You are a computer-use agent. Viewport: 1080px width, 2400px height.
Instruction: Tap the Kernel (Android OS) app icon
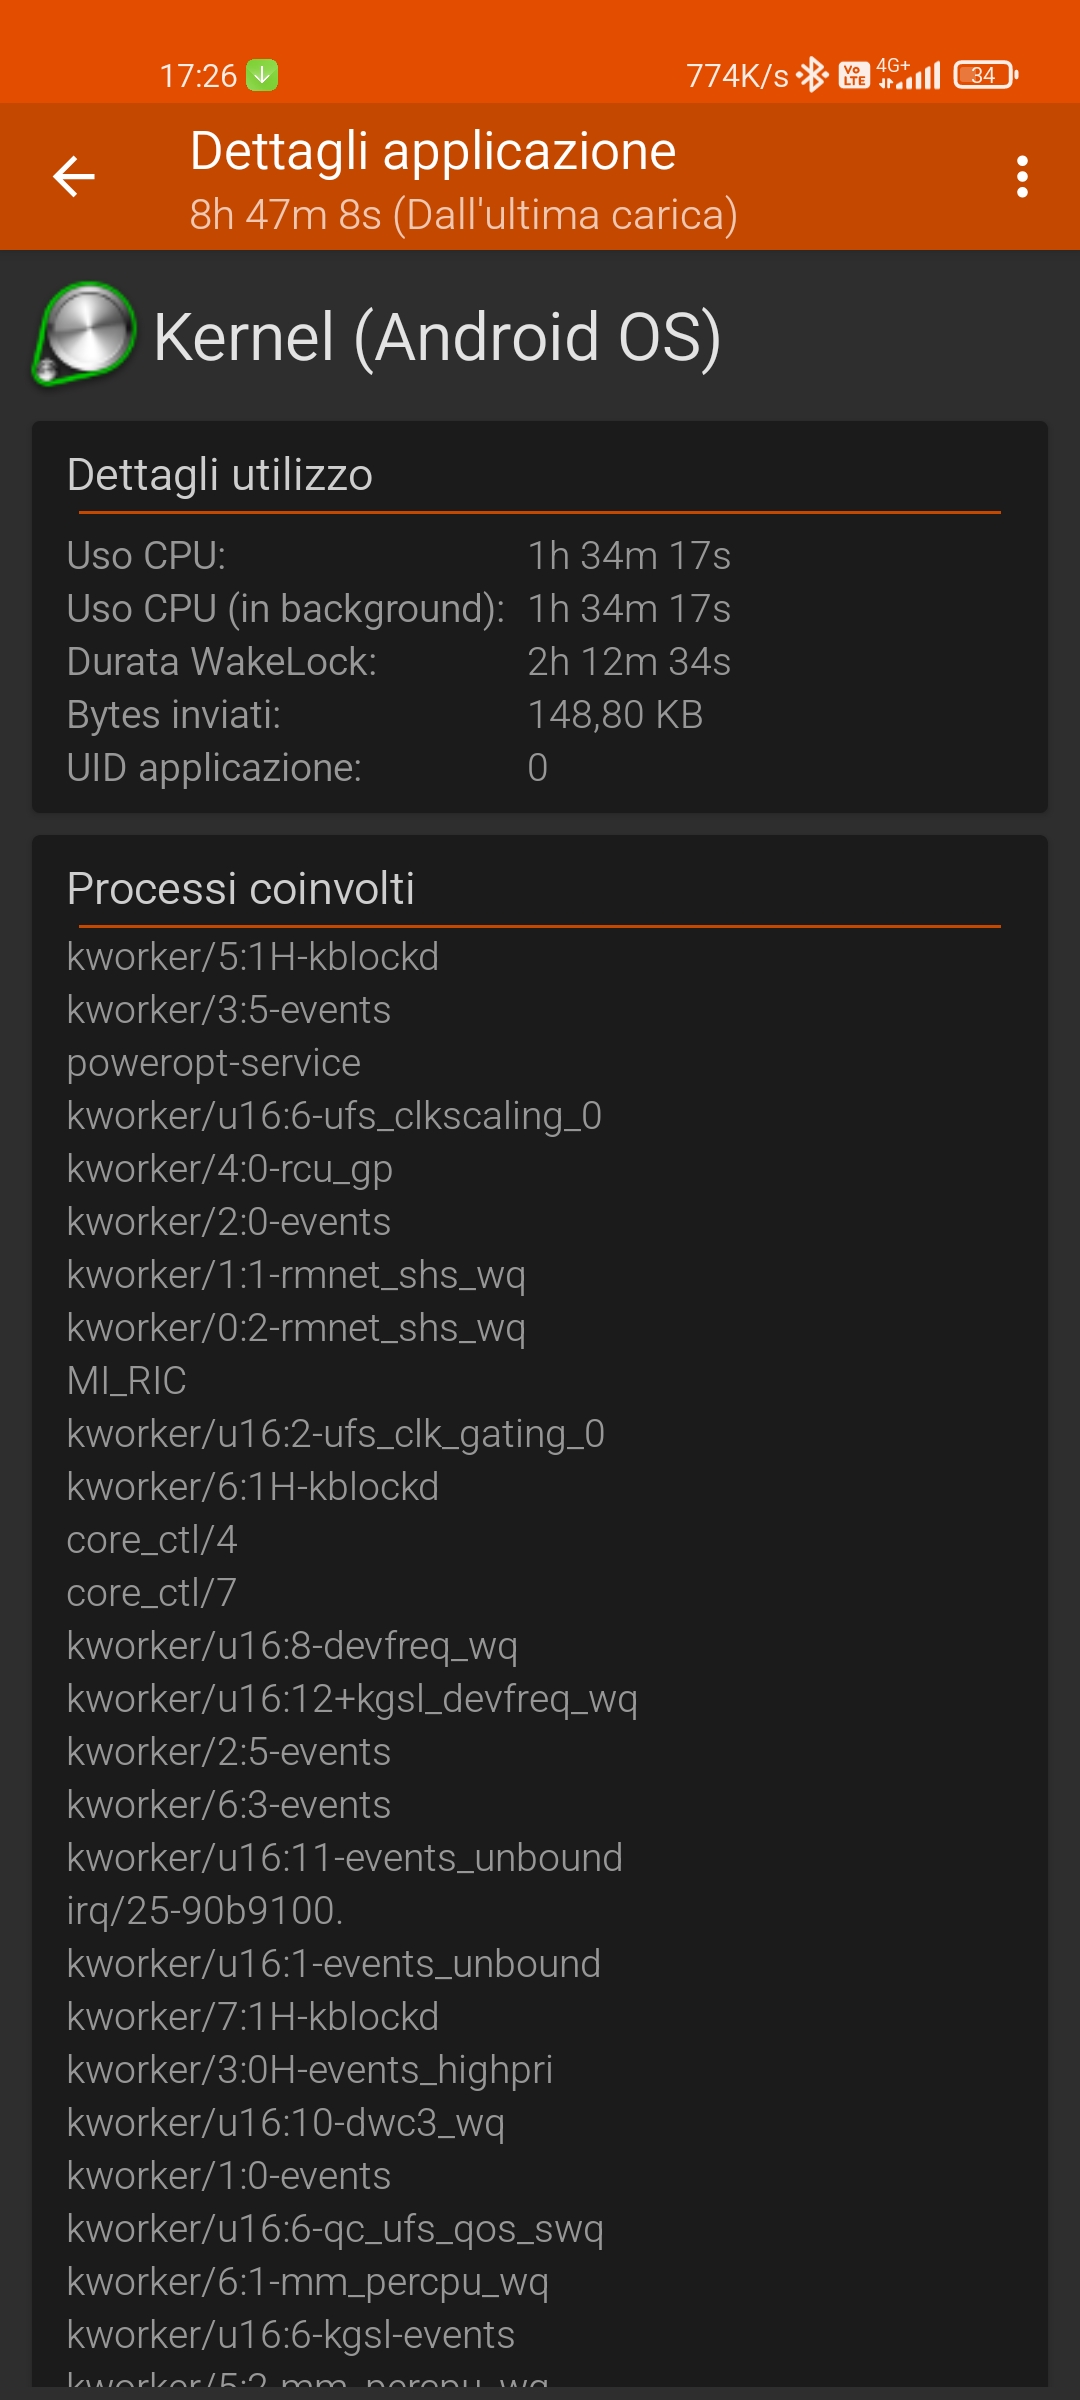point(85,334)
